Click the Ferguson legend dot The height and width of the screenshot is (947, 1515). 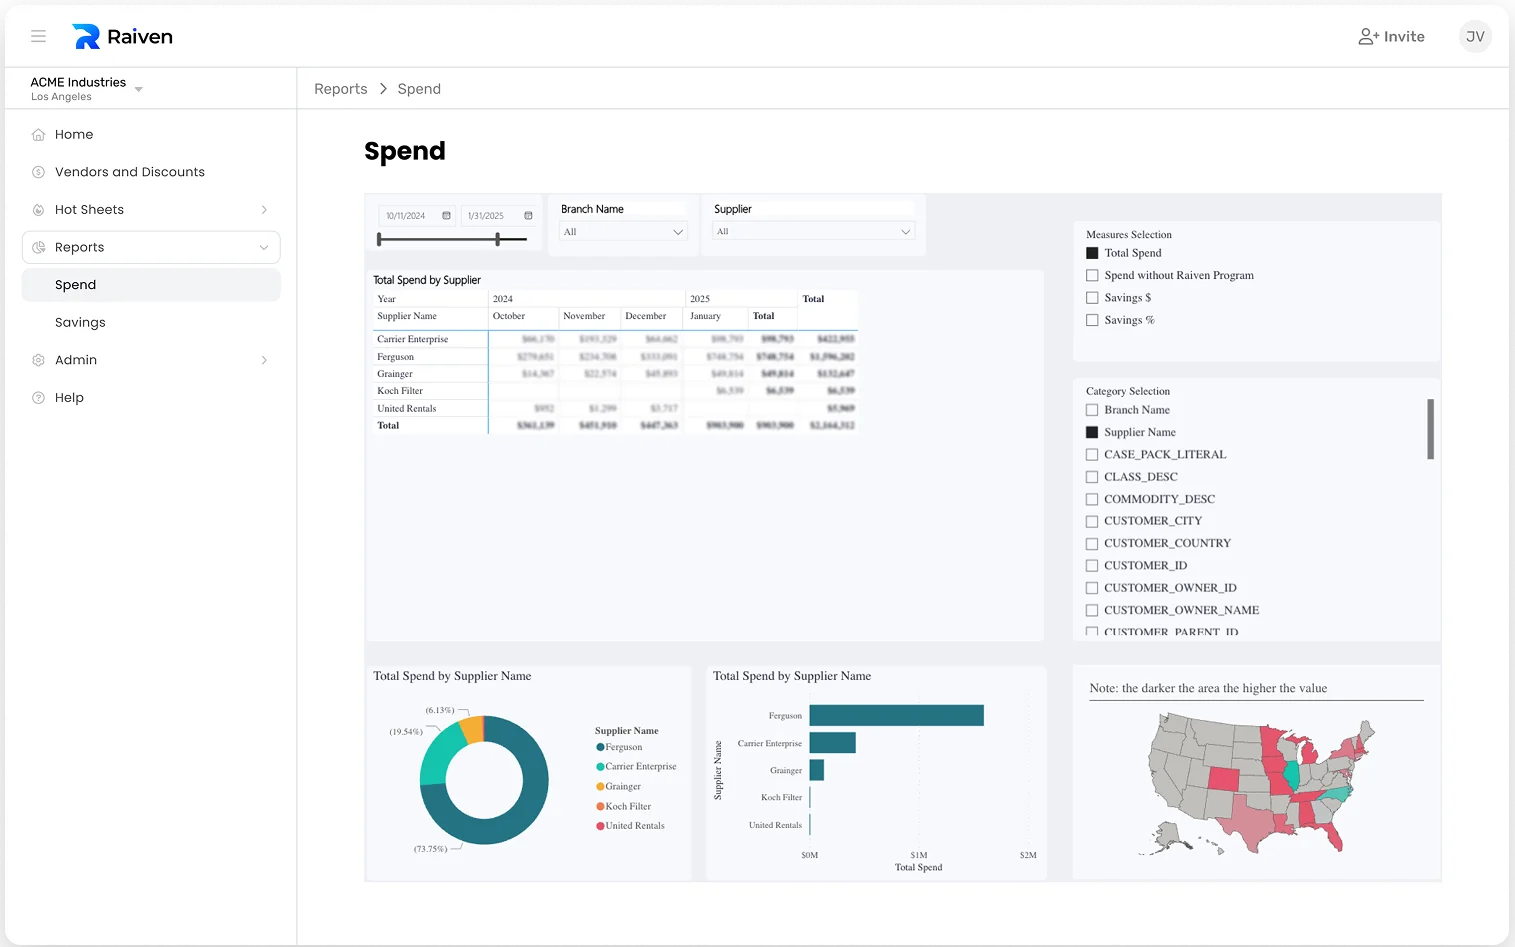pyautogui.click(x=600, y=747)
